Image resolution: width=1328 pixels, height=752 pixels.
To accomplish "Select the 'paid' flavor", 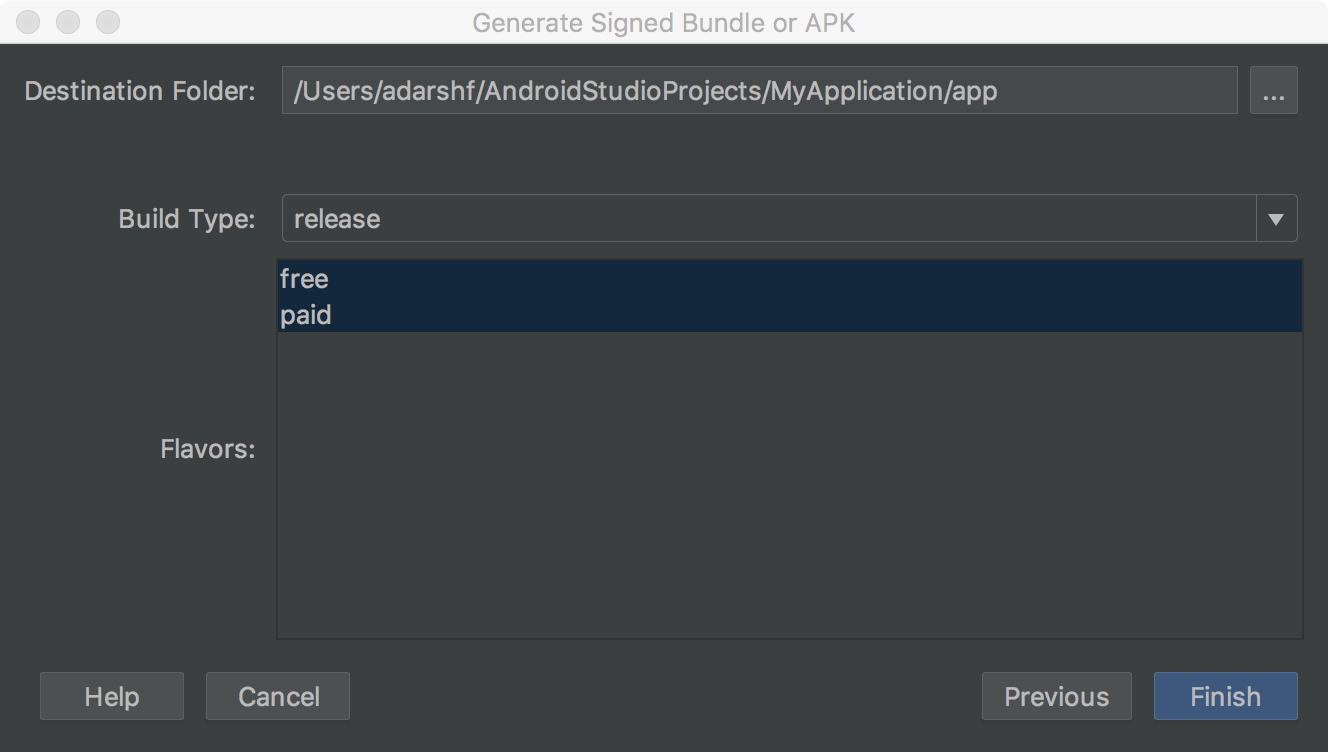I will [x=306, y=315].
